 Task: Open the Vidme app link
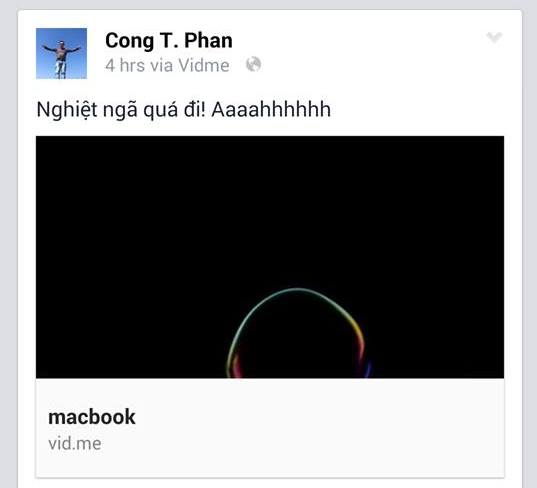pos(204,65)
